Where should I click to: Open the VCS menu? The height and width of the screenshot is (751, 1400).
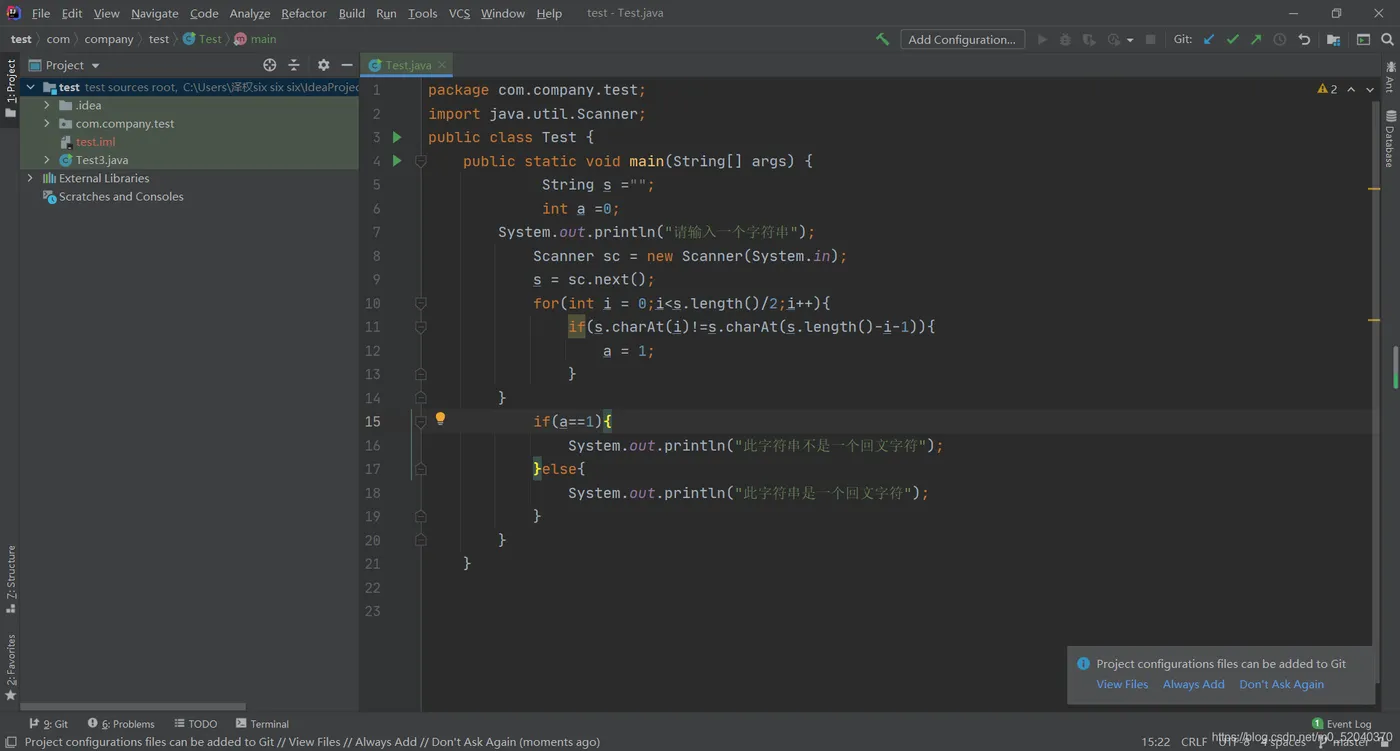tap(459, 13)
